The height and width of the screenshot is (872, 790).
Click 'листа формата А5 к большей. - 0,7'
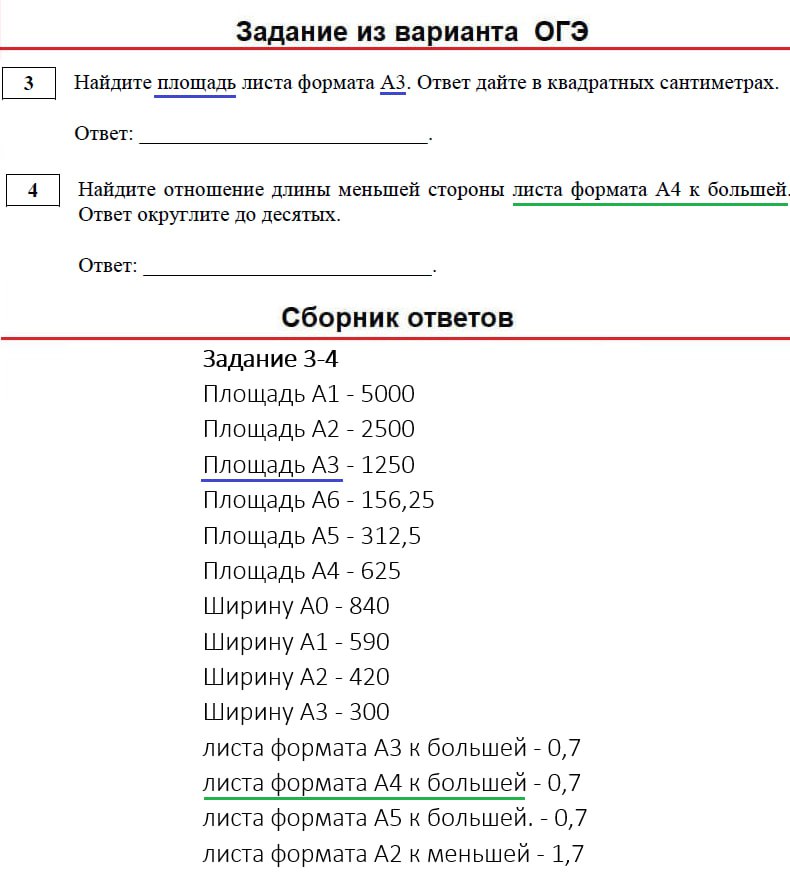pyautogui.click(x=395, y=819)
